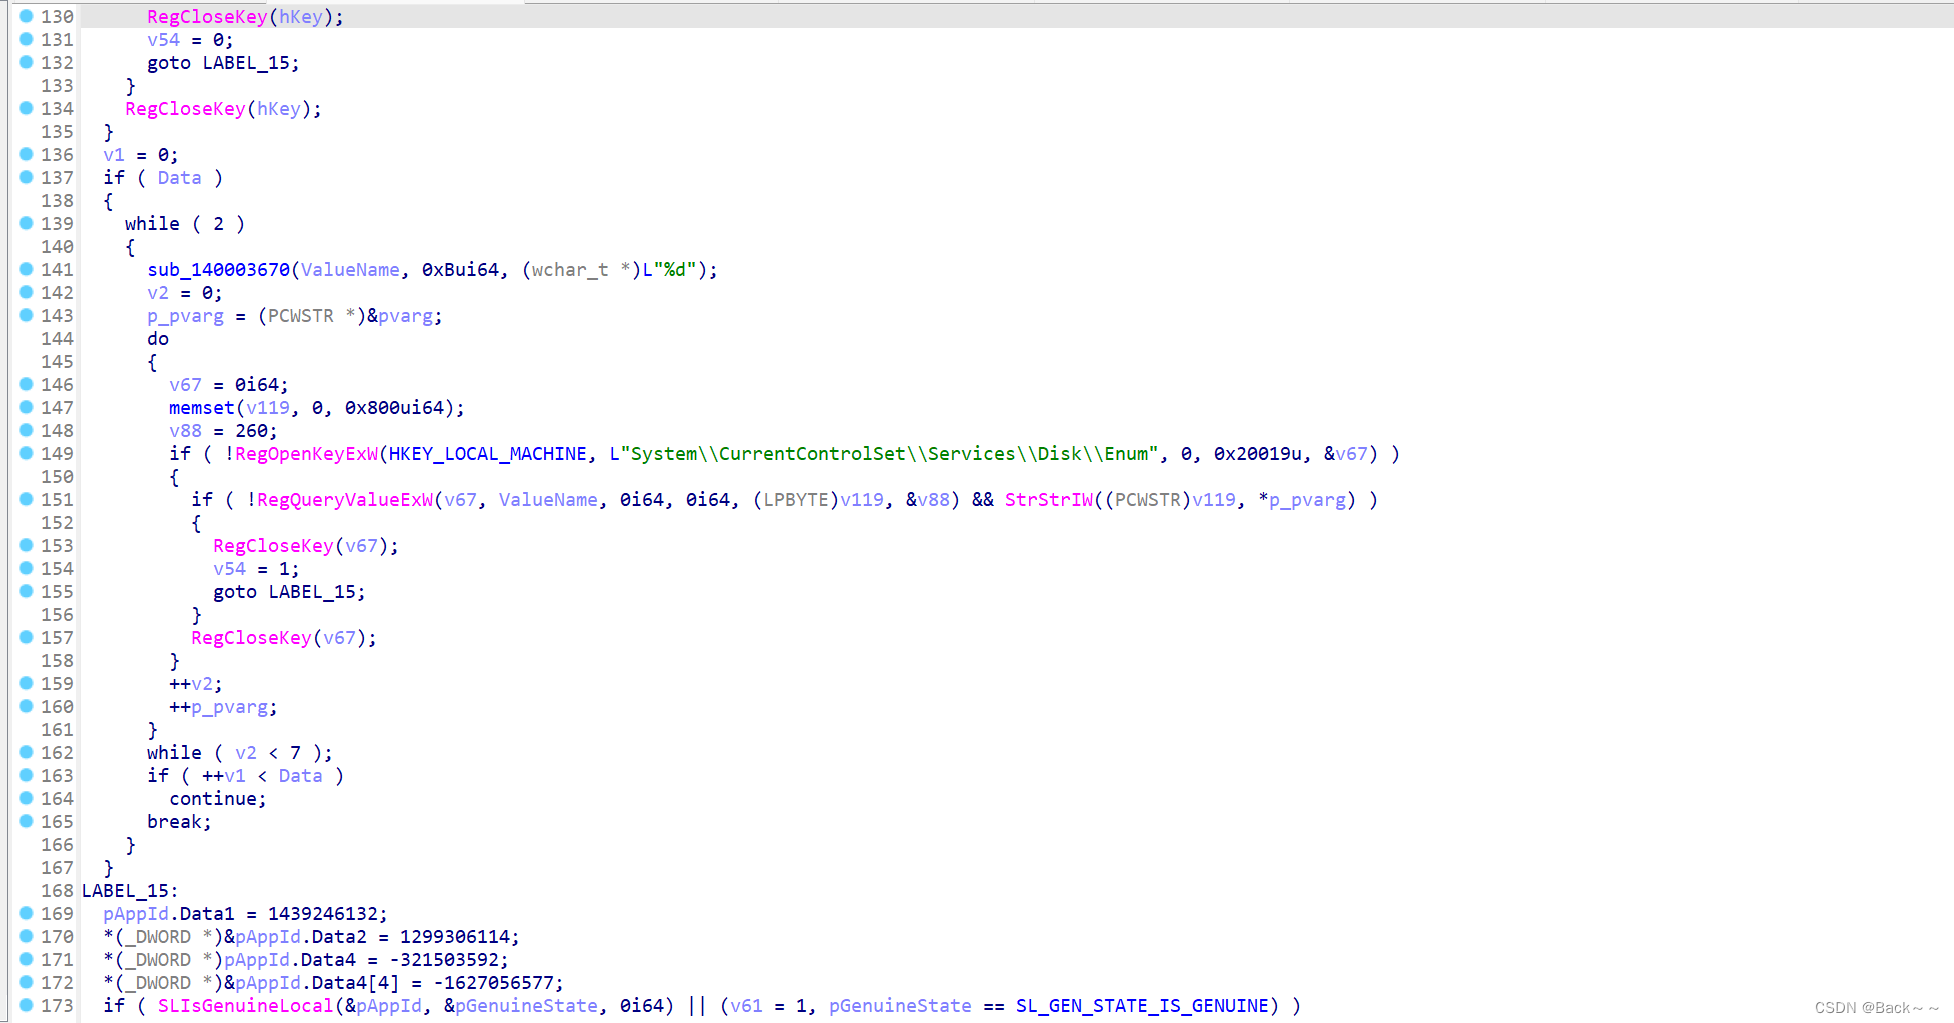Click value 1299306114 on line 170
Image resolution: width=1954 pixels, height=1023 pixels.
(x=455, y=937)
